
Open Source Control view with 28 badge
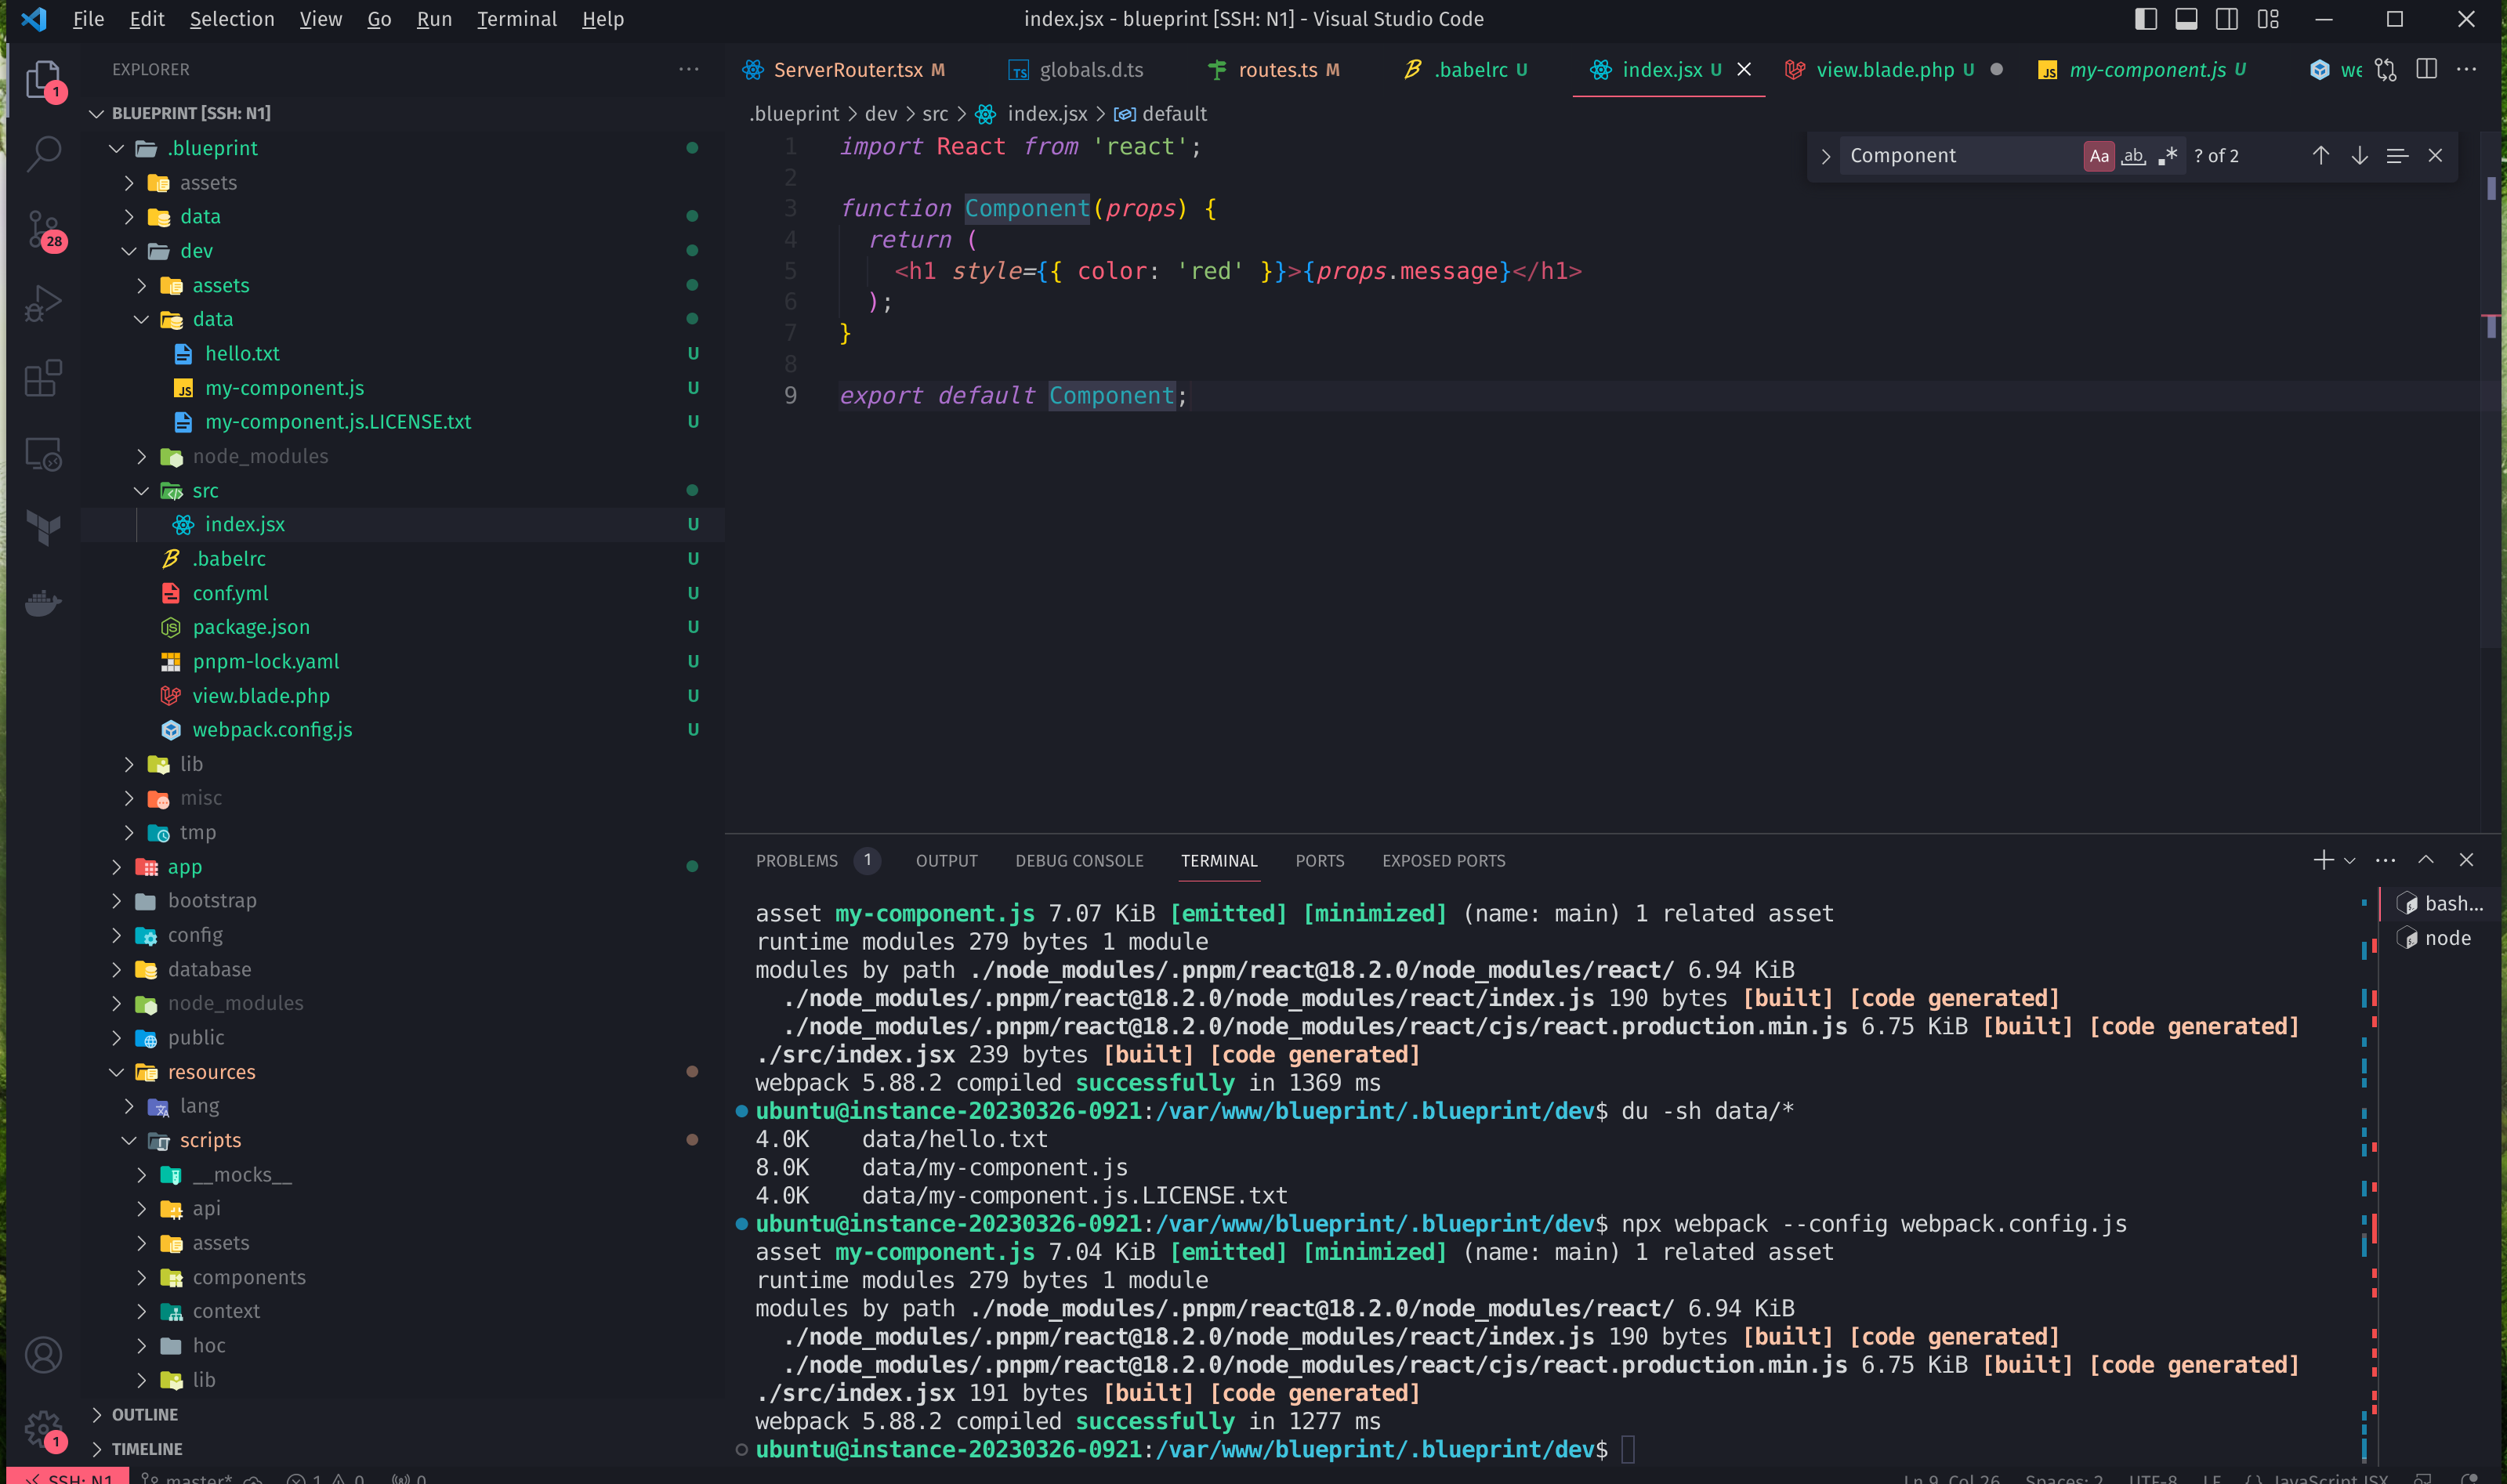[x=43, y=229]
